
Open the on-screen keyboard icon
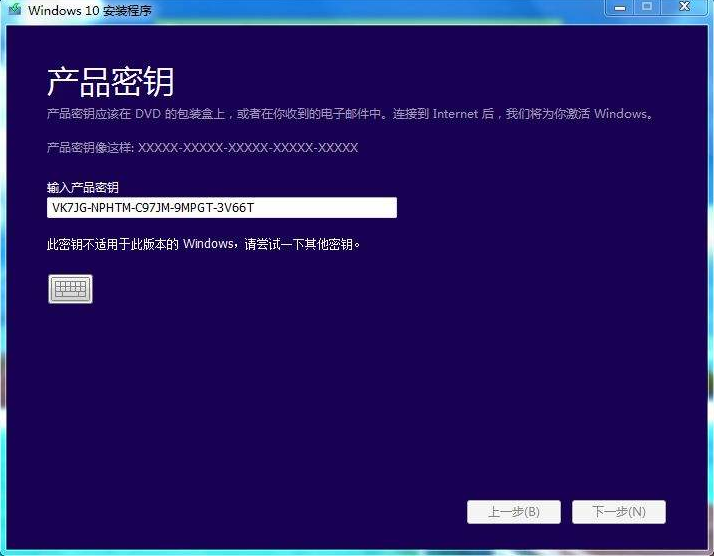70,289
